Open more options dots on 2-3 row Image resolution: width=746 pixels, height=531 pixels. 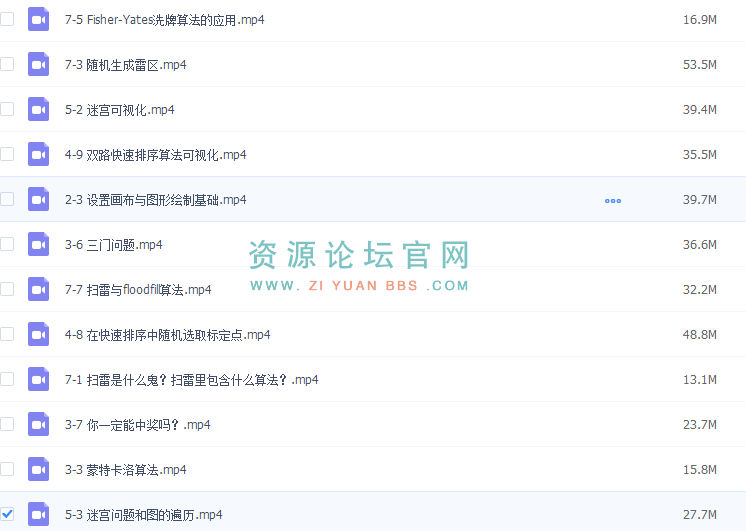pos(613,201)
